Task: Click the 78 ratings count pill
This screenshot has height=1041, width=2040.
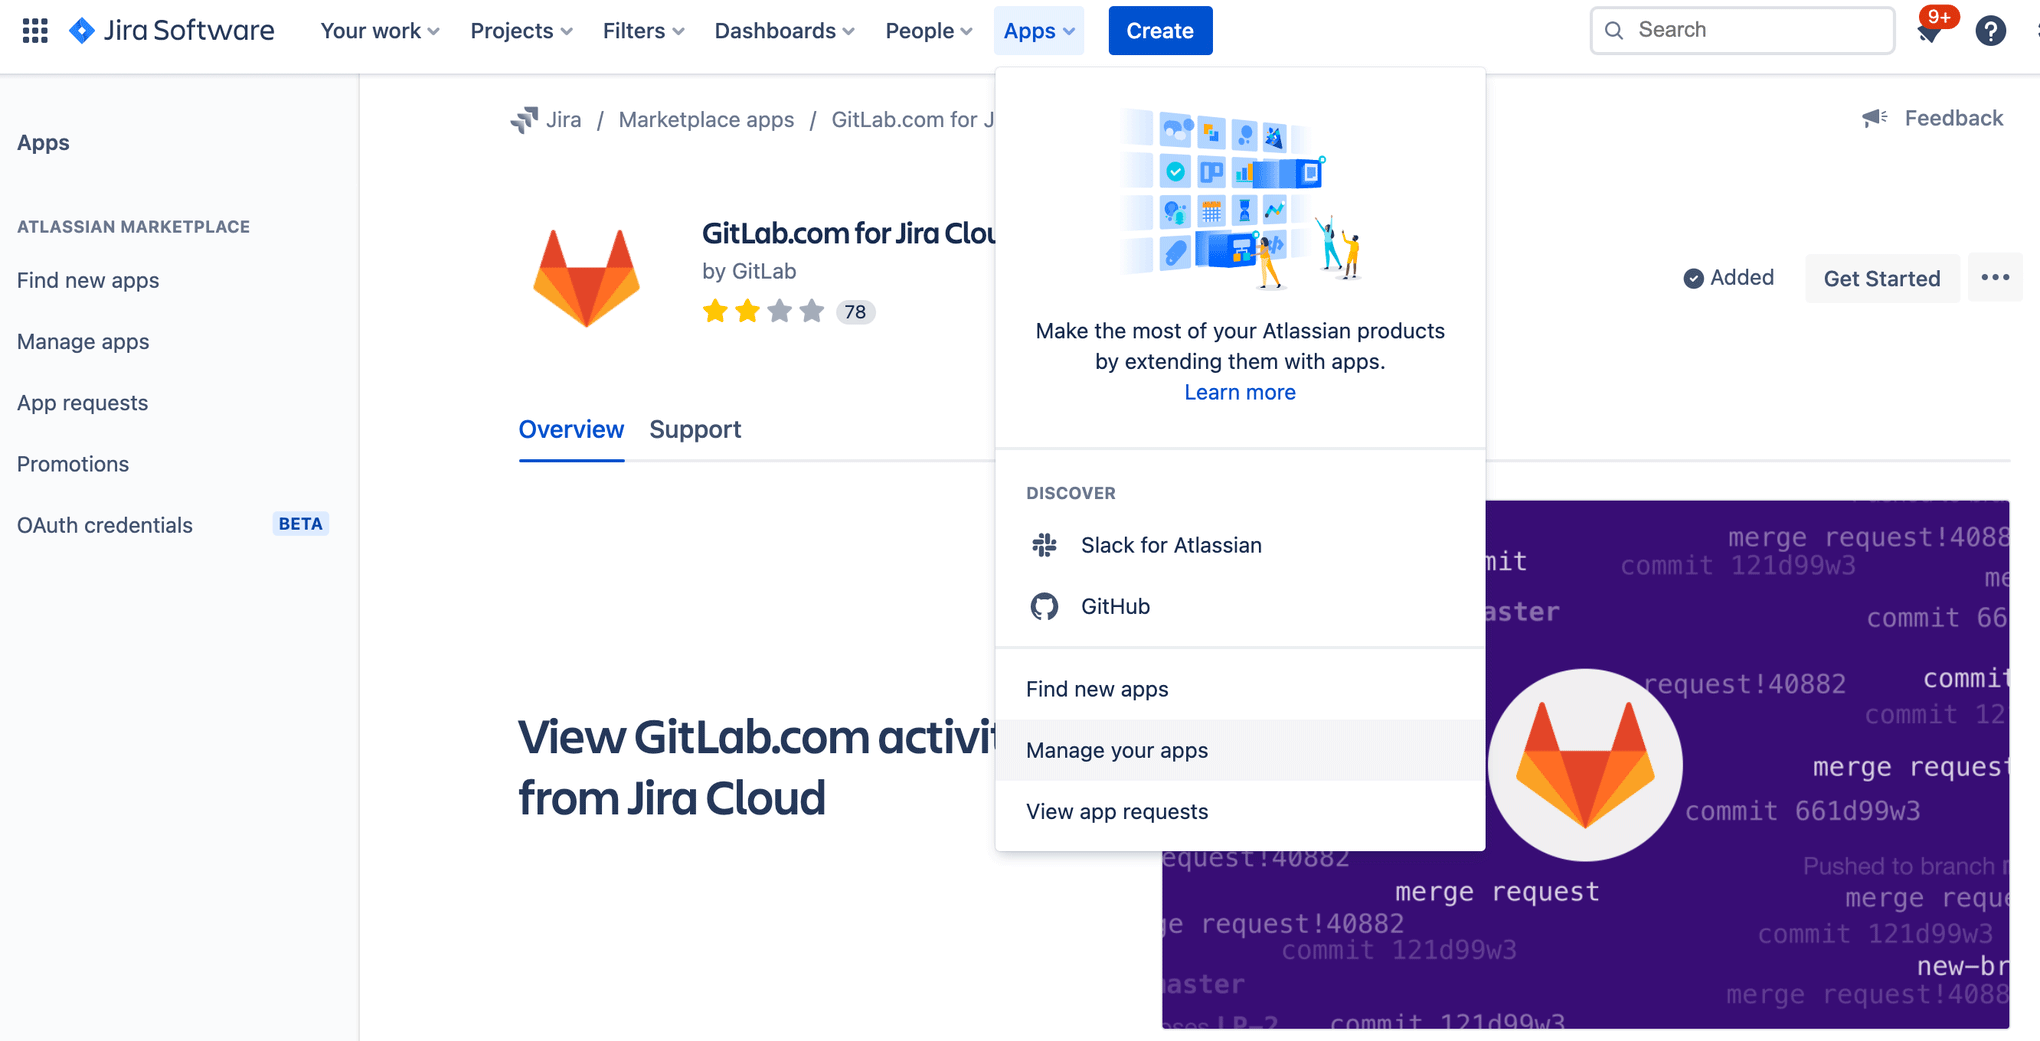Action: click(856, 311)
